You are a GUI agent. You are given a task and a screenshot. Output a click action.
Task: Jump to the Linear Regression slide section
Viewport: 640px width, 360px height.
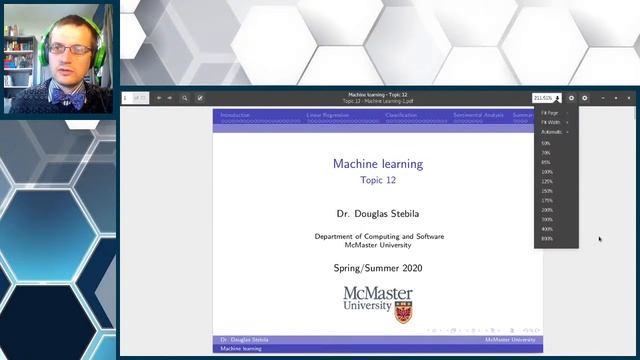[x=328, y=115]
